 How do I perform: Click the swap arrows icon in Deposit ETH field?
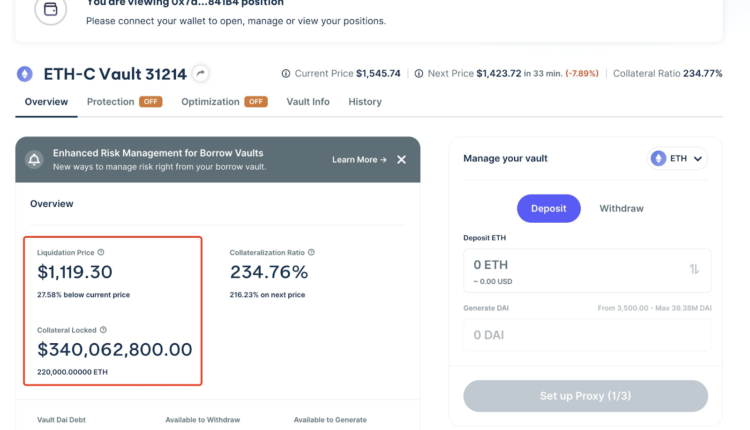[x=694, y=269]
